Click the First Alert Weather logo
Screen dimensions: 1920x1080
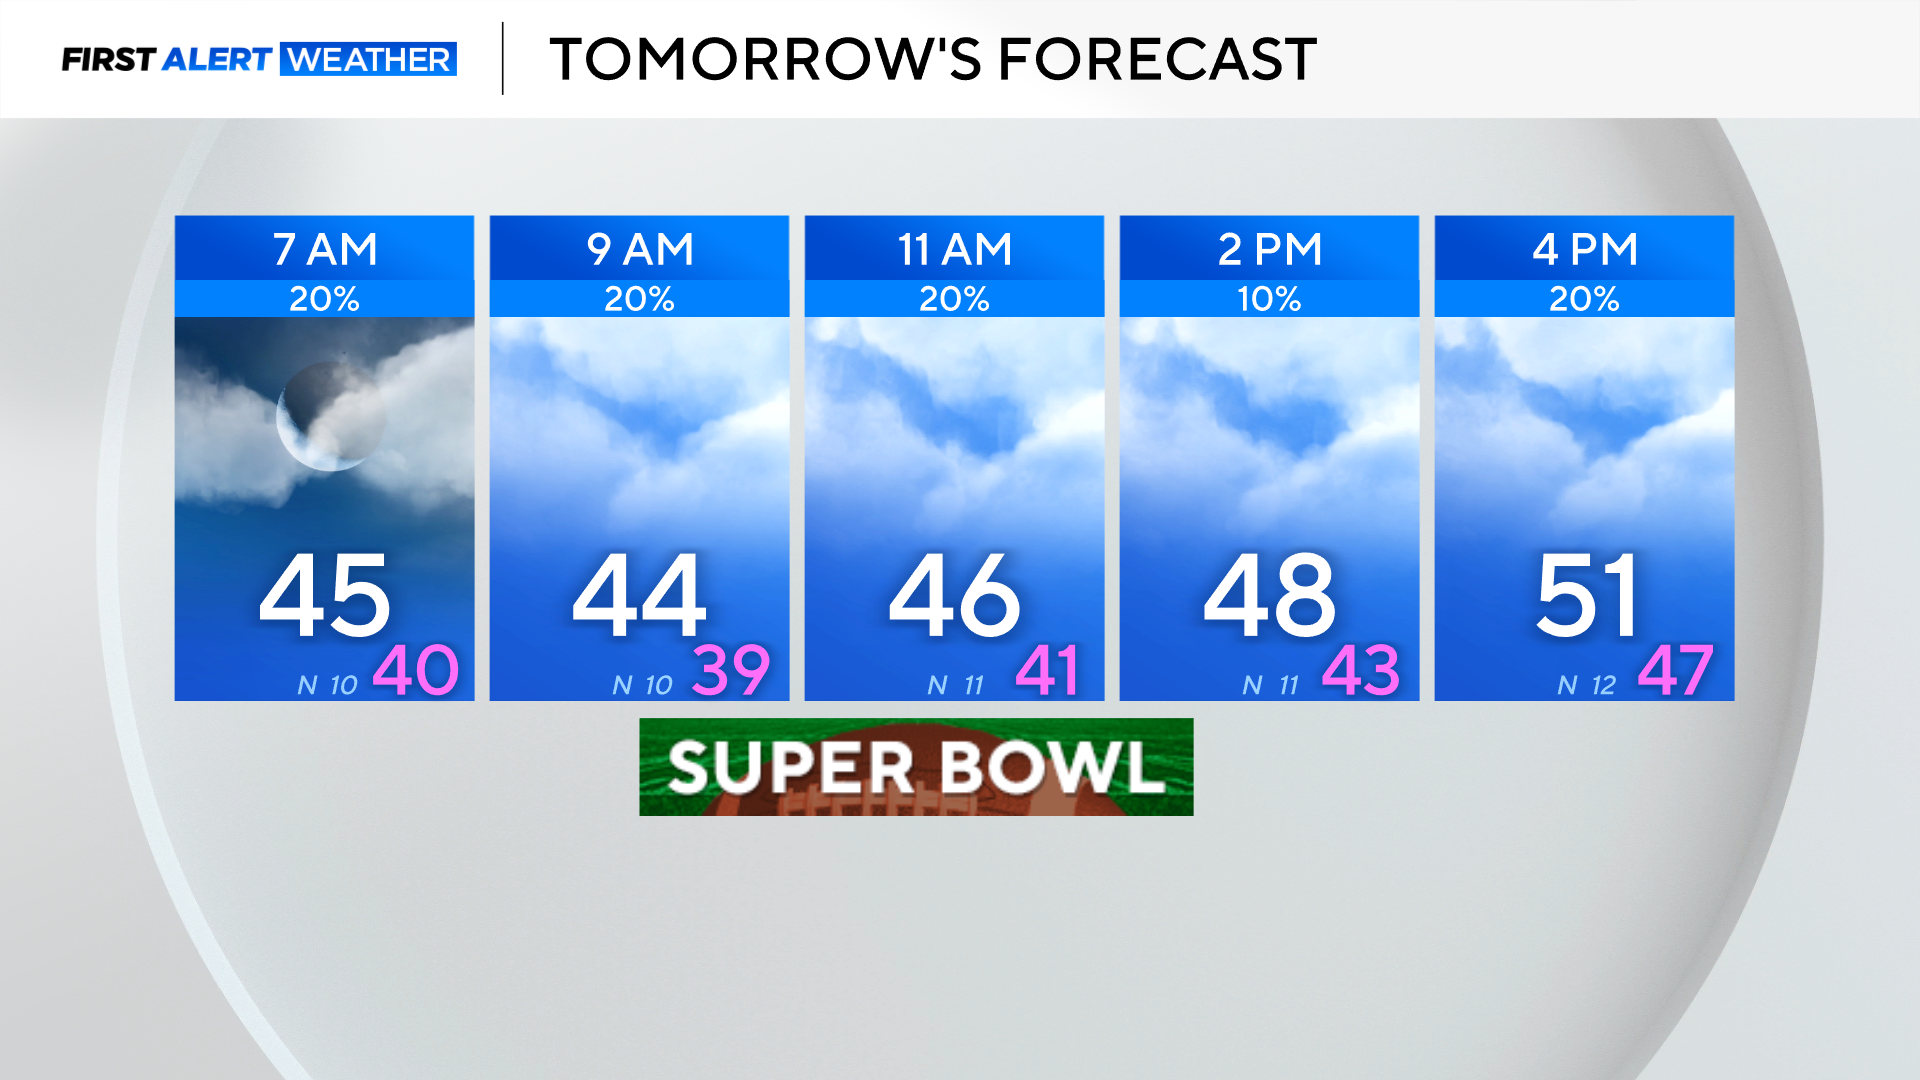coord(259,59)
